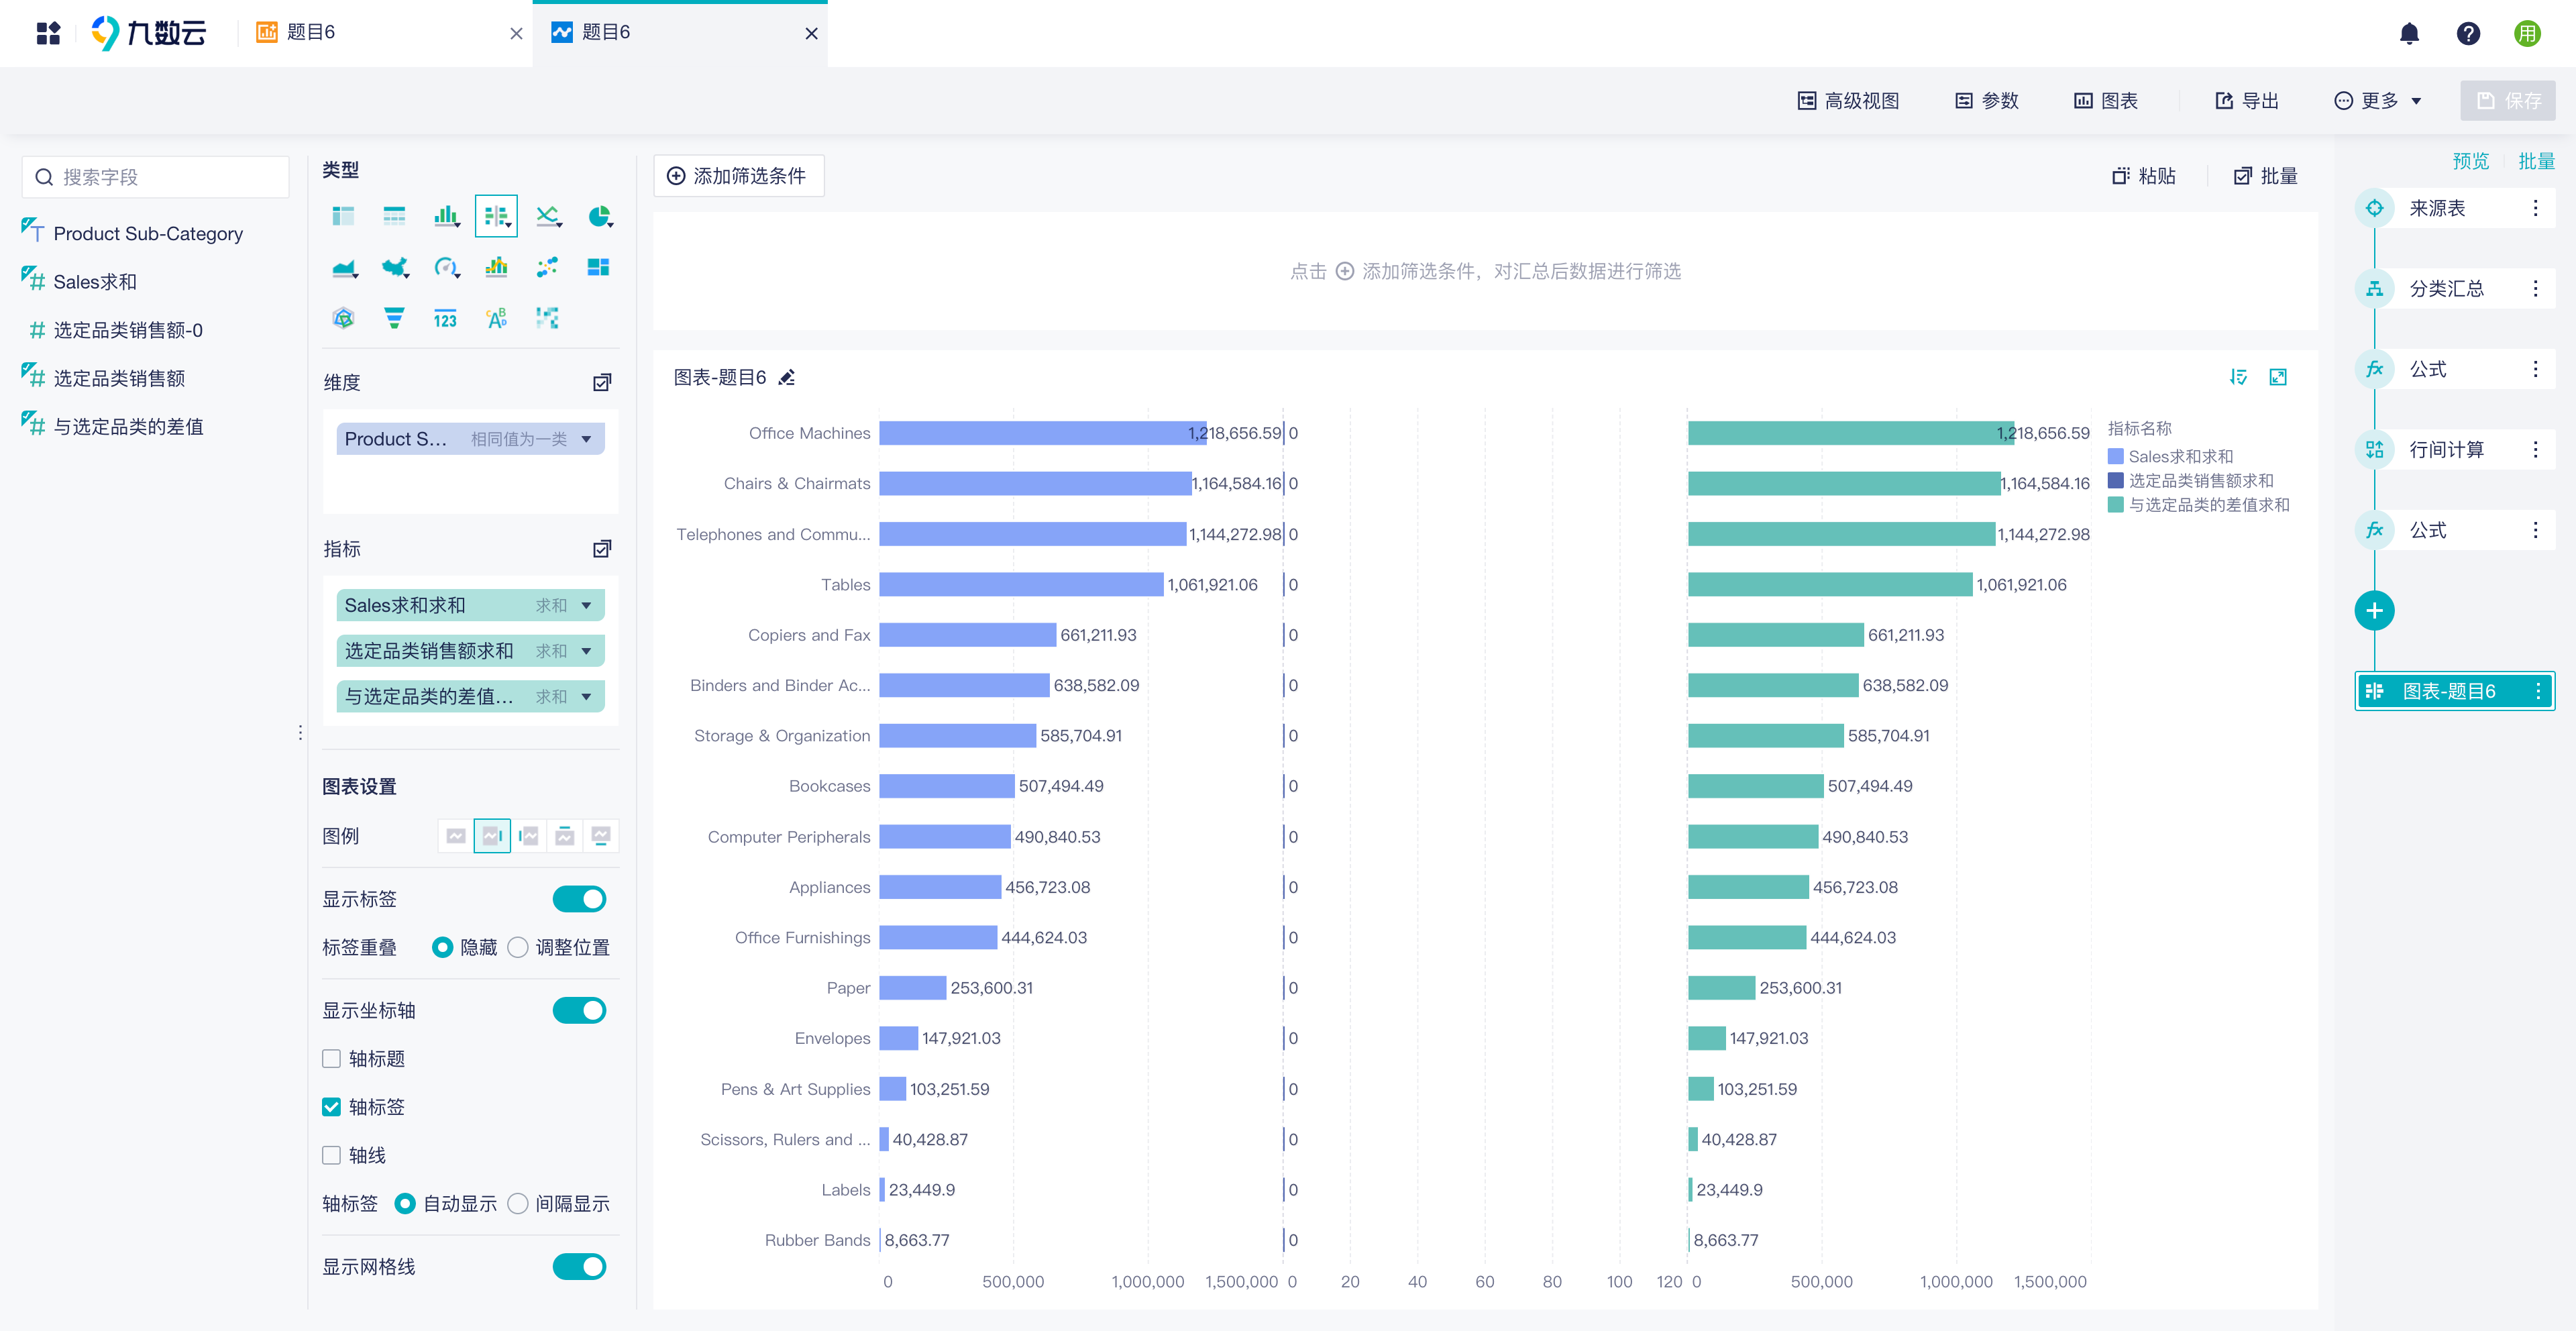Select the map chart type icon

(395, 267)
